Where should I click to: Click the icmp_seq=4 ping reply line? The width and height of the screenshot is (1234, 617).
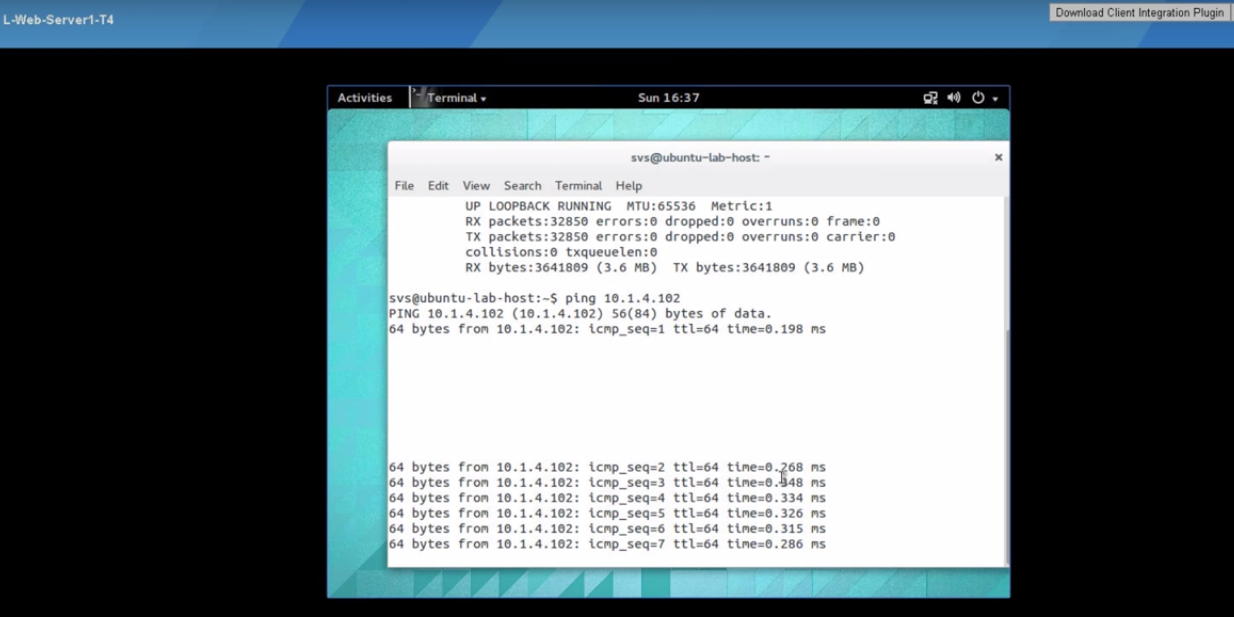(607, 498)
